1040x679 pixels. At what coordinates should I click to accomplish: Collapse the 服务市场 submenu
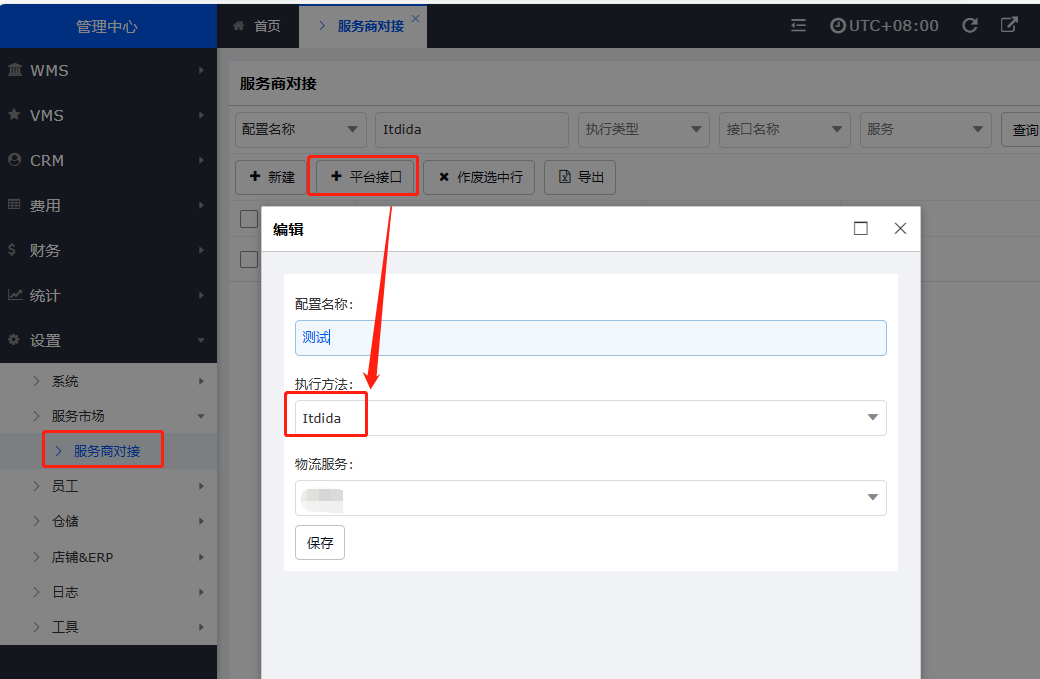pos(108,416)
